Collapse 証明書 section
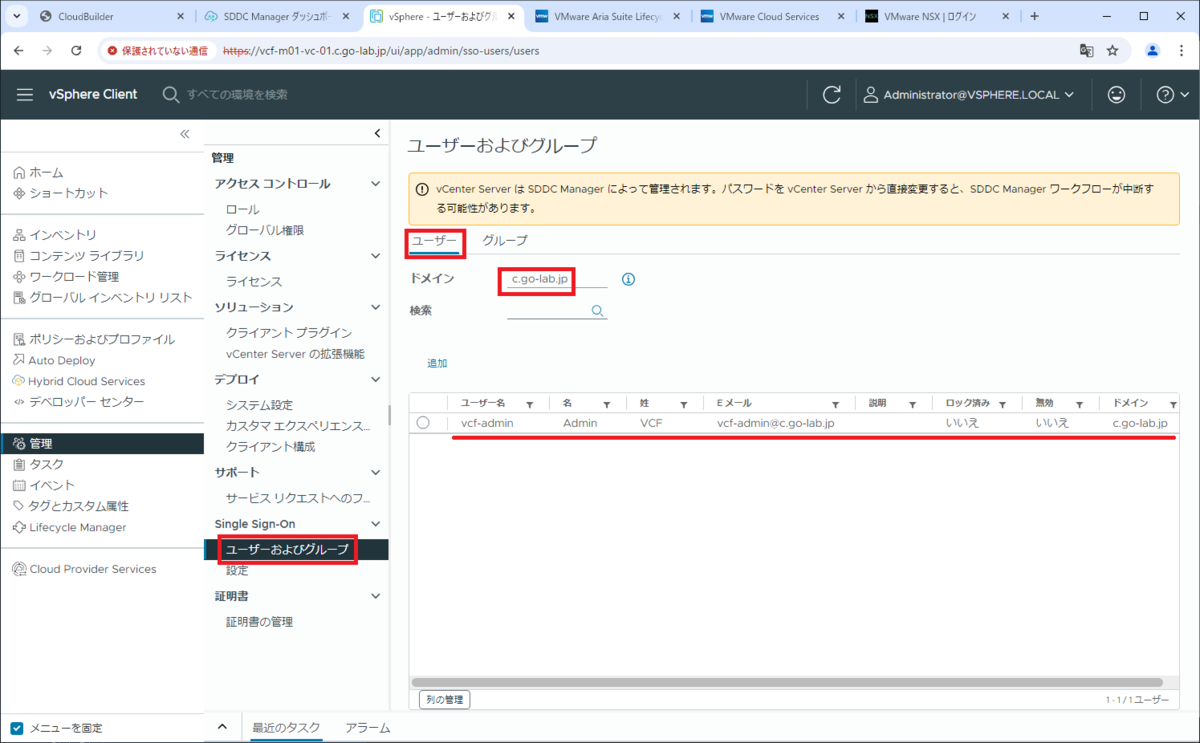 pos(376,596)
